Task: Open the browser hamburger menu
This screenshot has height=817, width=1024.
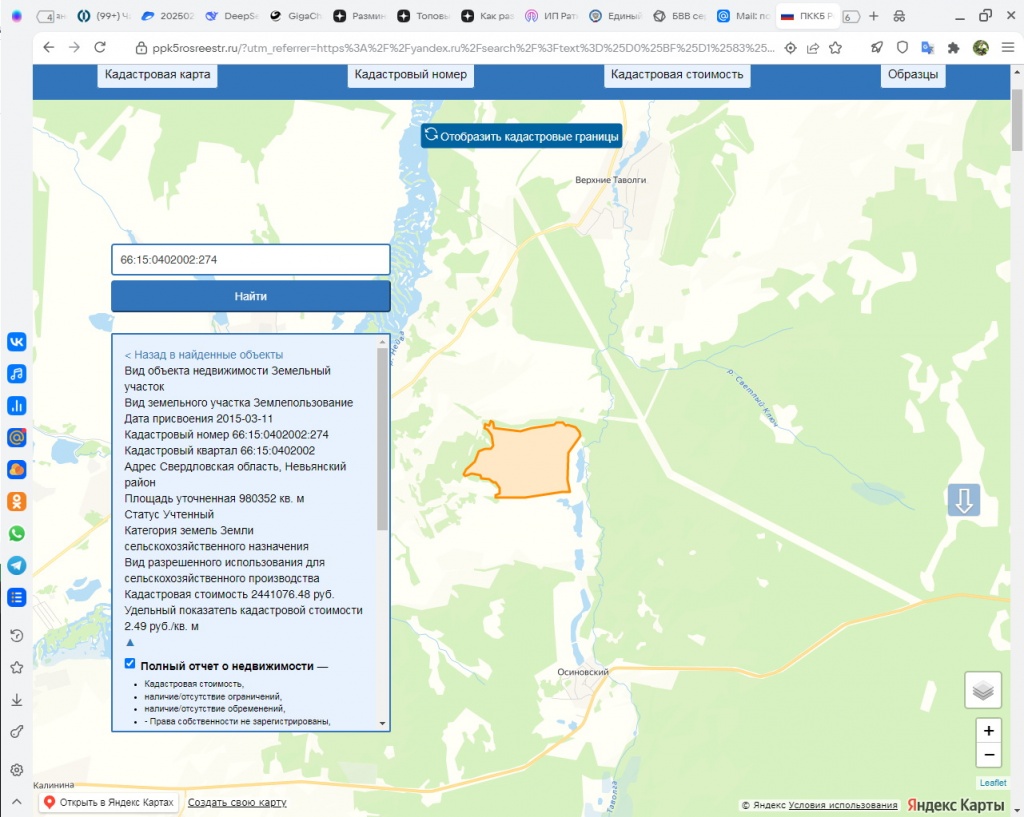Action: point(1007,48)
